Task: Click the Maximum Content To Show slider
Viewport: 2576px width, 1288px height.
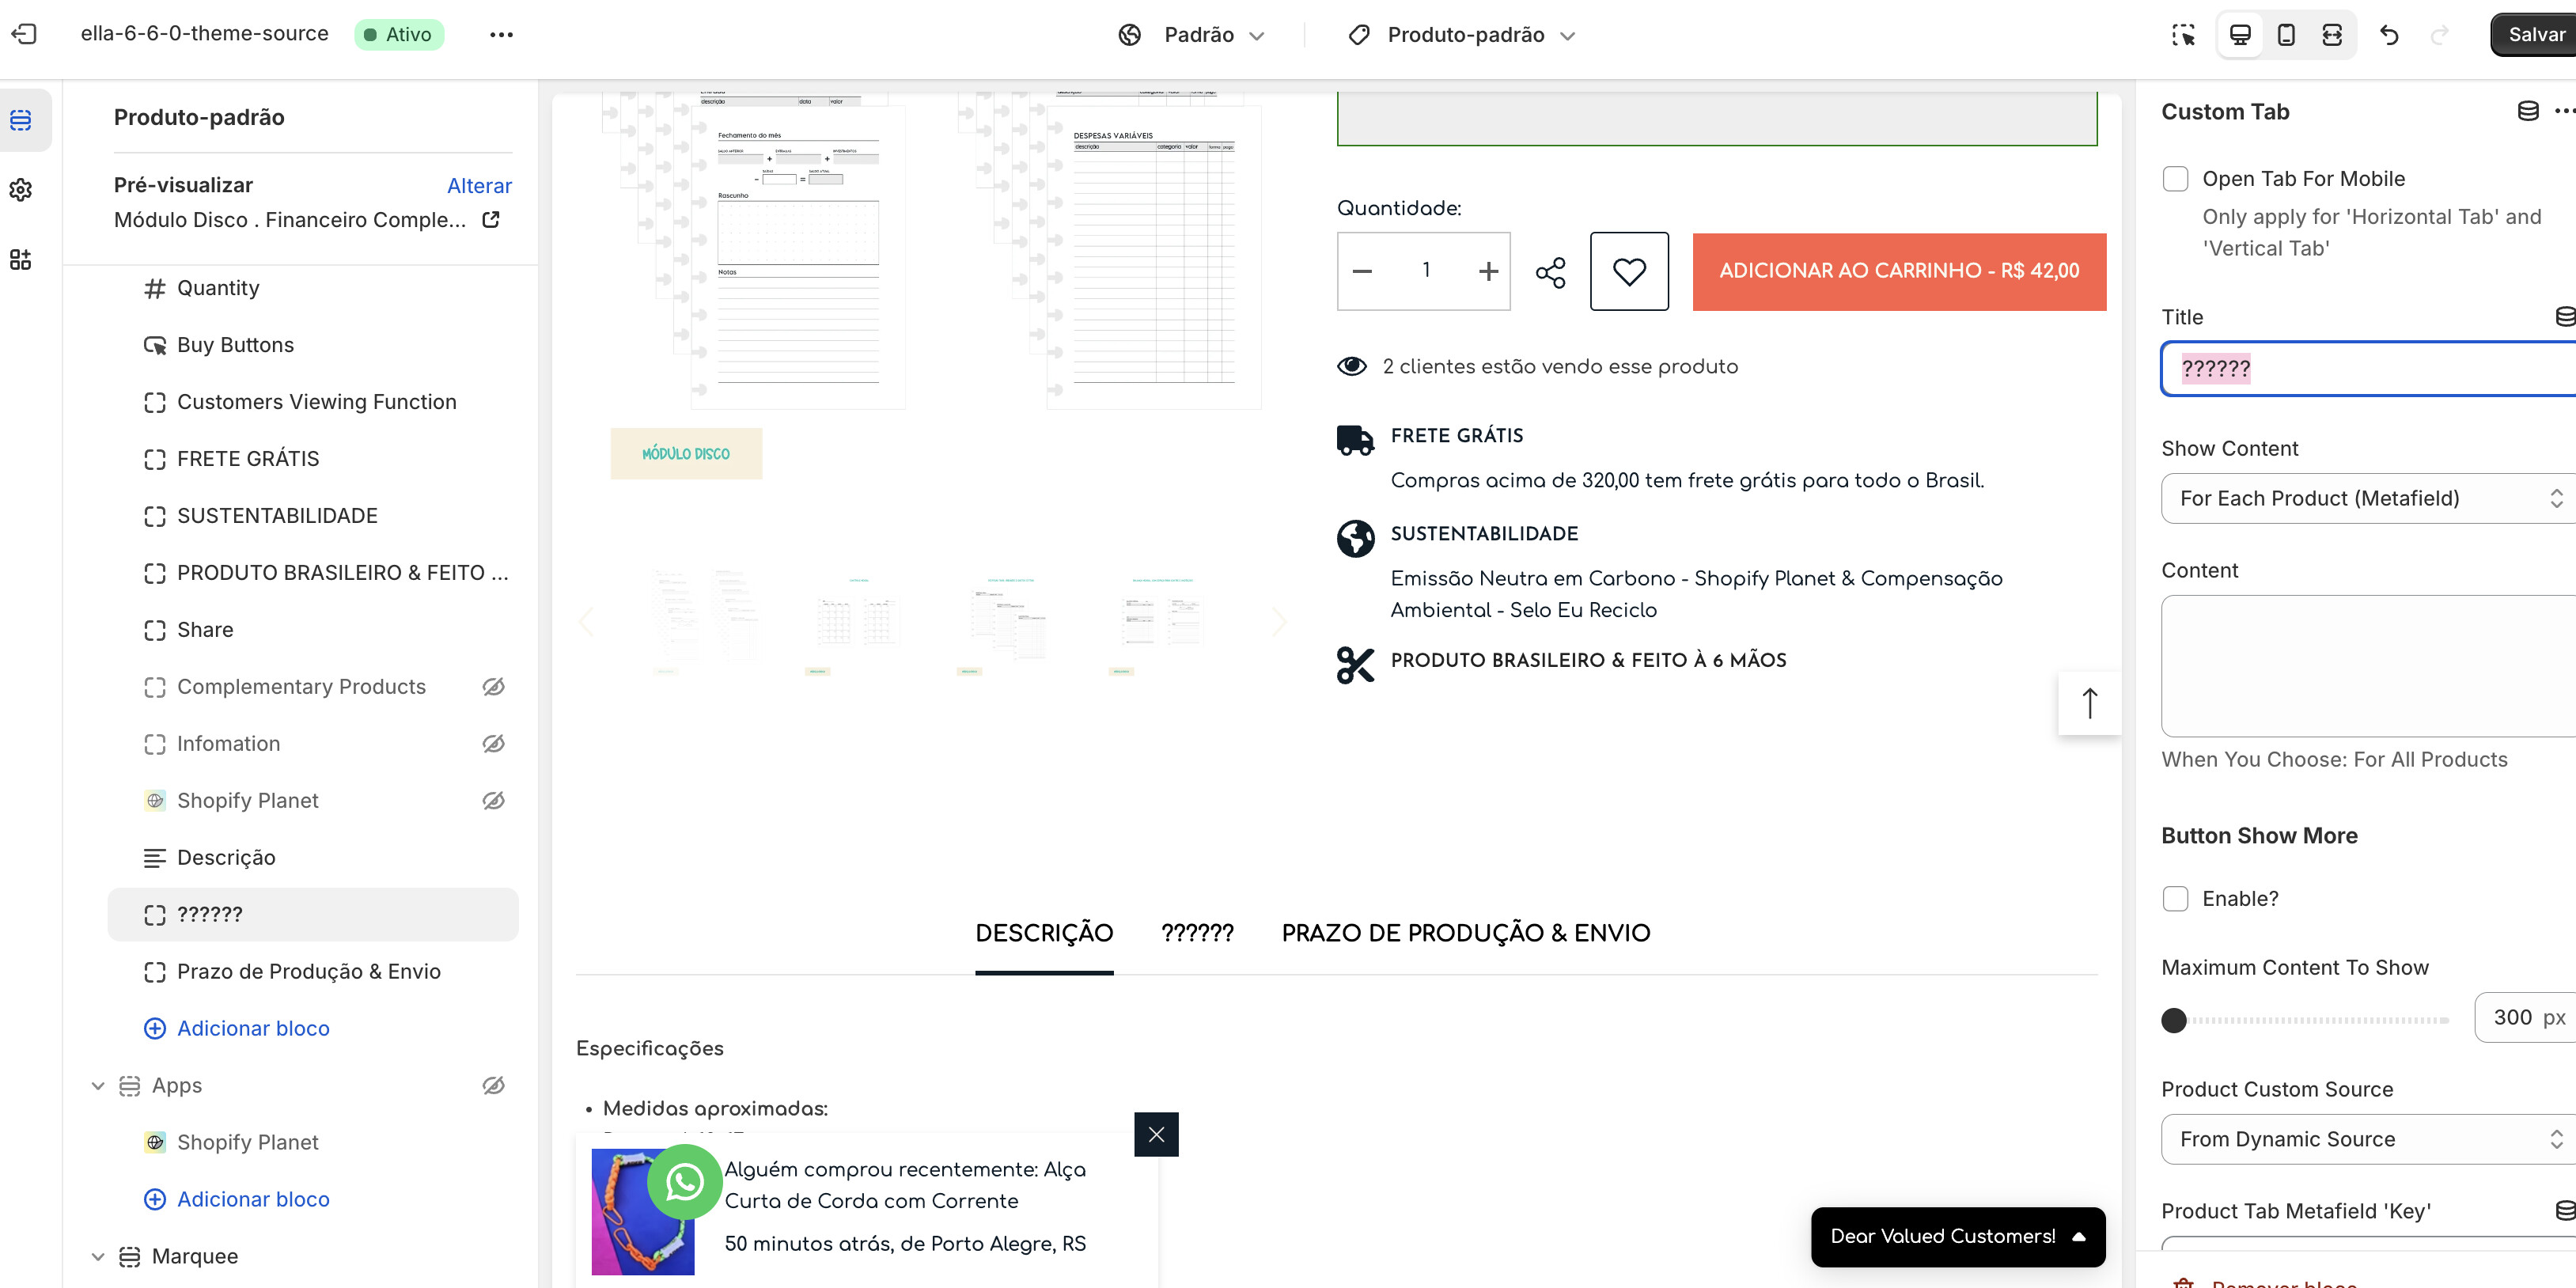Action: point(2310,1020)
